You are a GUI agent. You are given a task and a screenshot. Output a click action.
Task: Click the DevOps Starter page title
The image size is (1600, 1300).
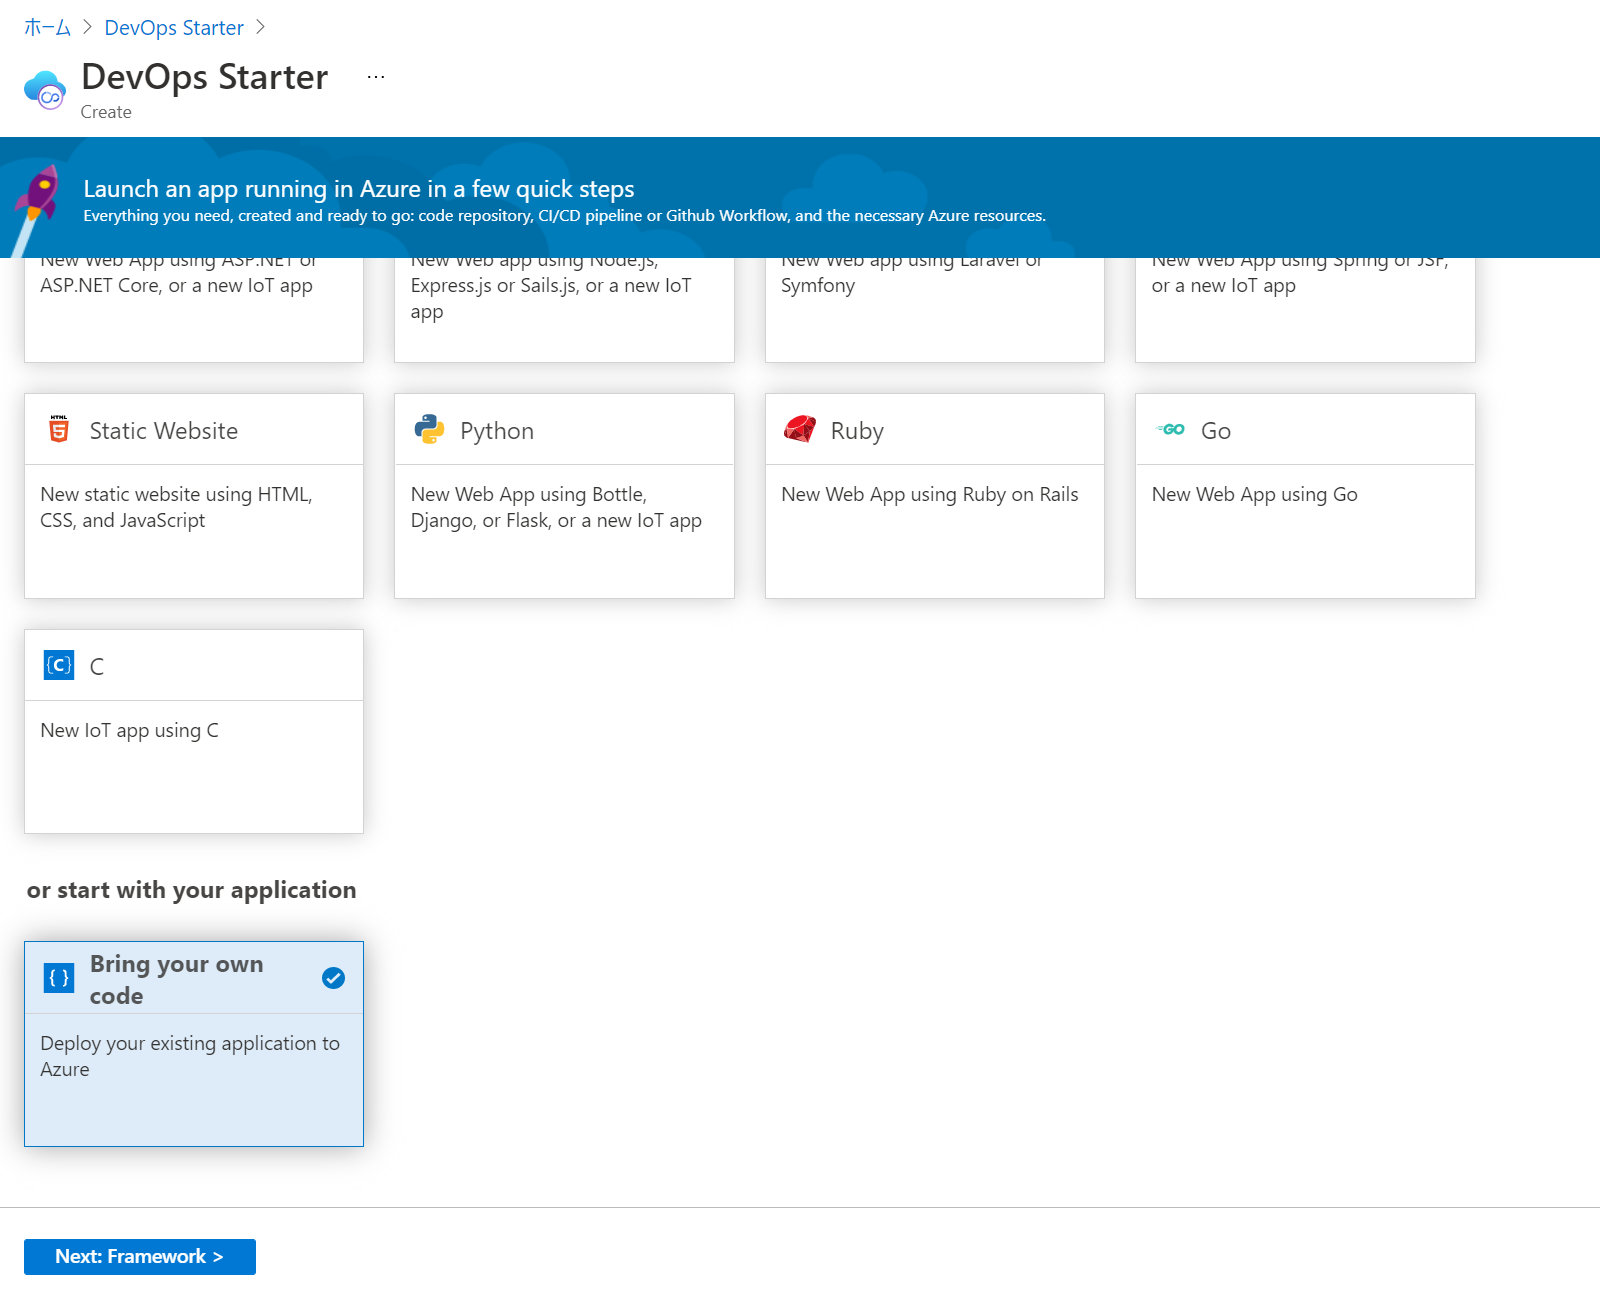[x=204, y=77]
